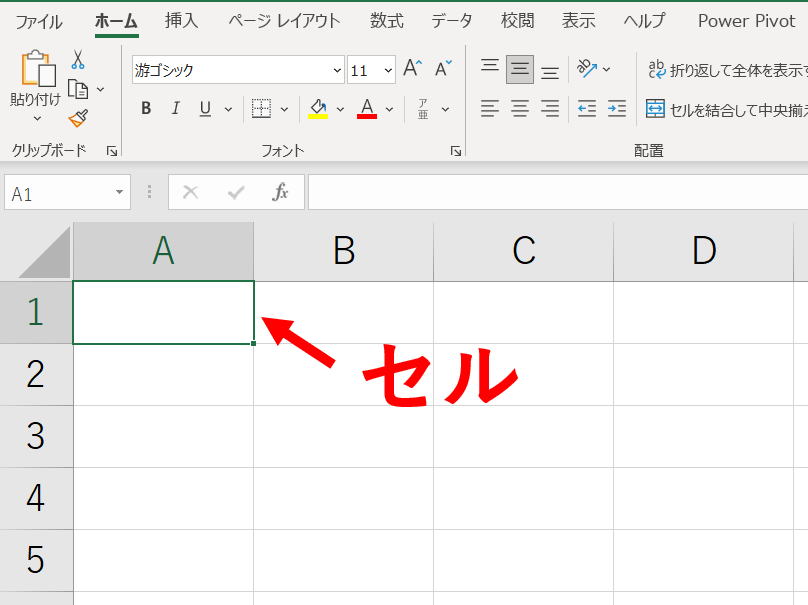Select cell B2 in the worksheet
The height and width of the screenshot is (605, 808).
pos(343,375)
